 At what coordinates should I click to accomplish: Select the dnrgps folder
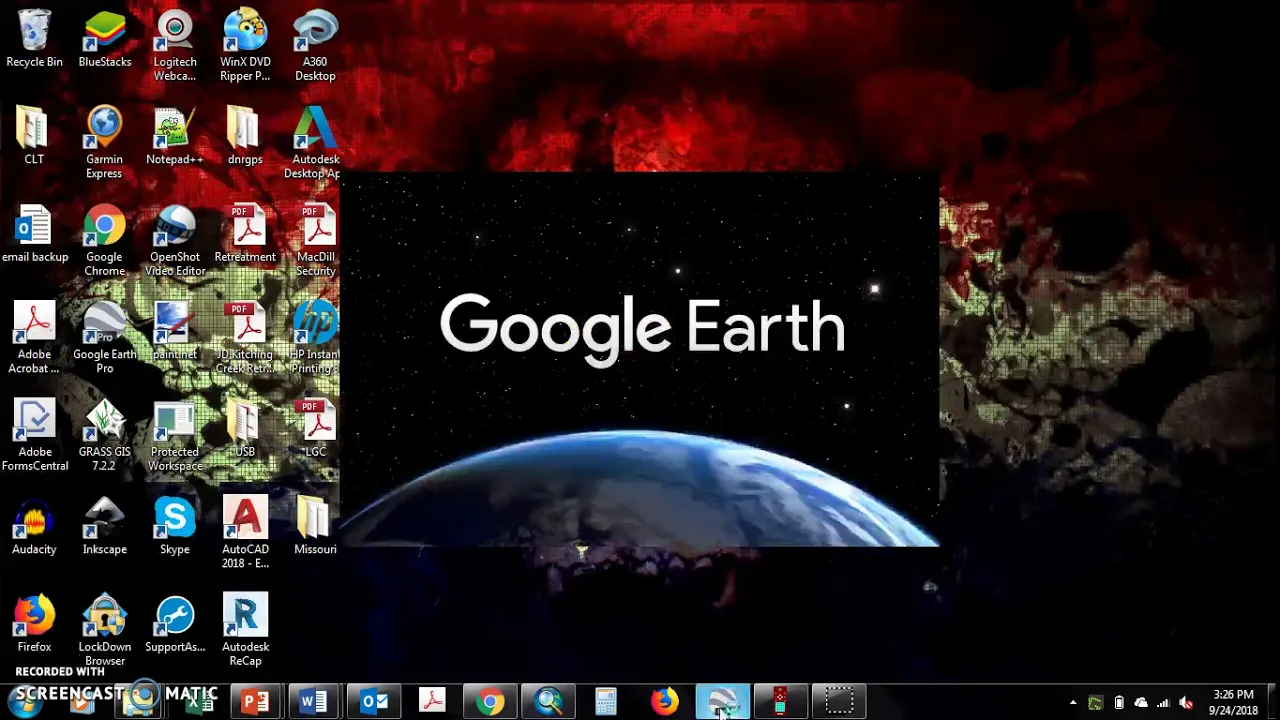245,137
